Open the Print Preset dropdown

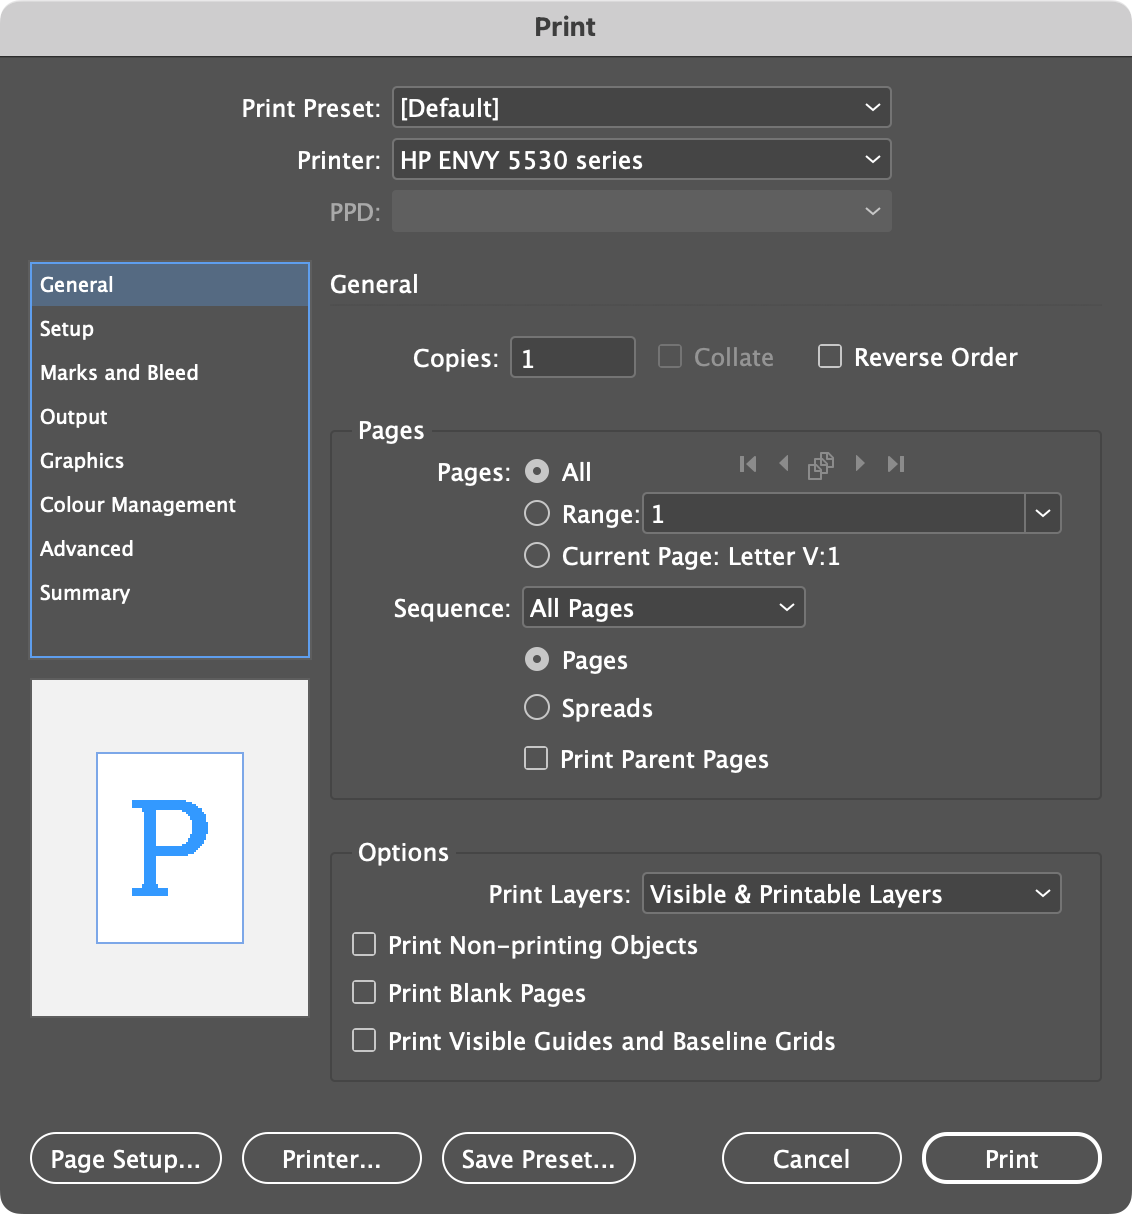click(641, 107)
